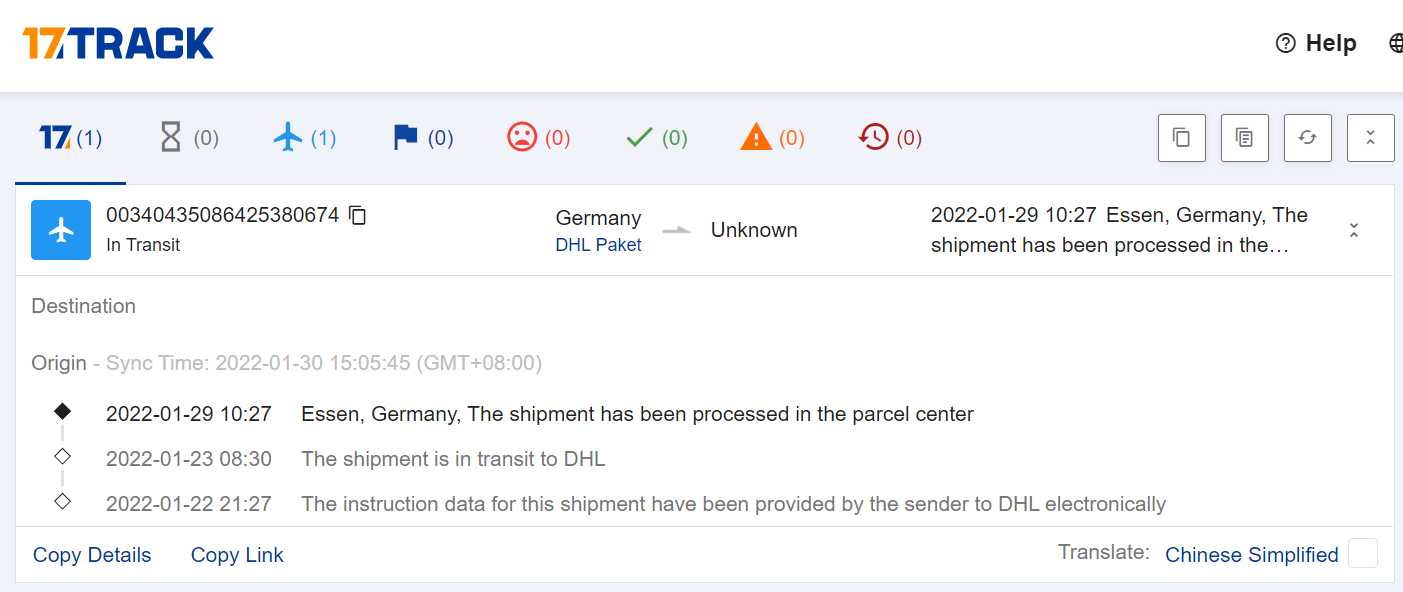Viewport: 1403px width, 592px height.
Task: Open the orange warning alert tab
Action: coord(772,138)
